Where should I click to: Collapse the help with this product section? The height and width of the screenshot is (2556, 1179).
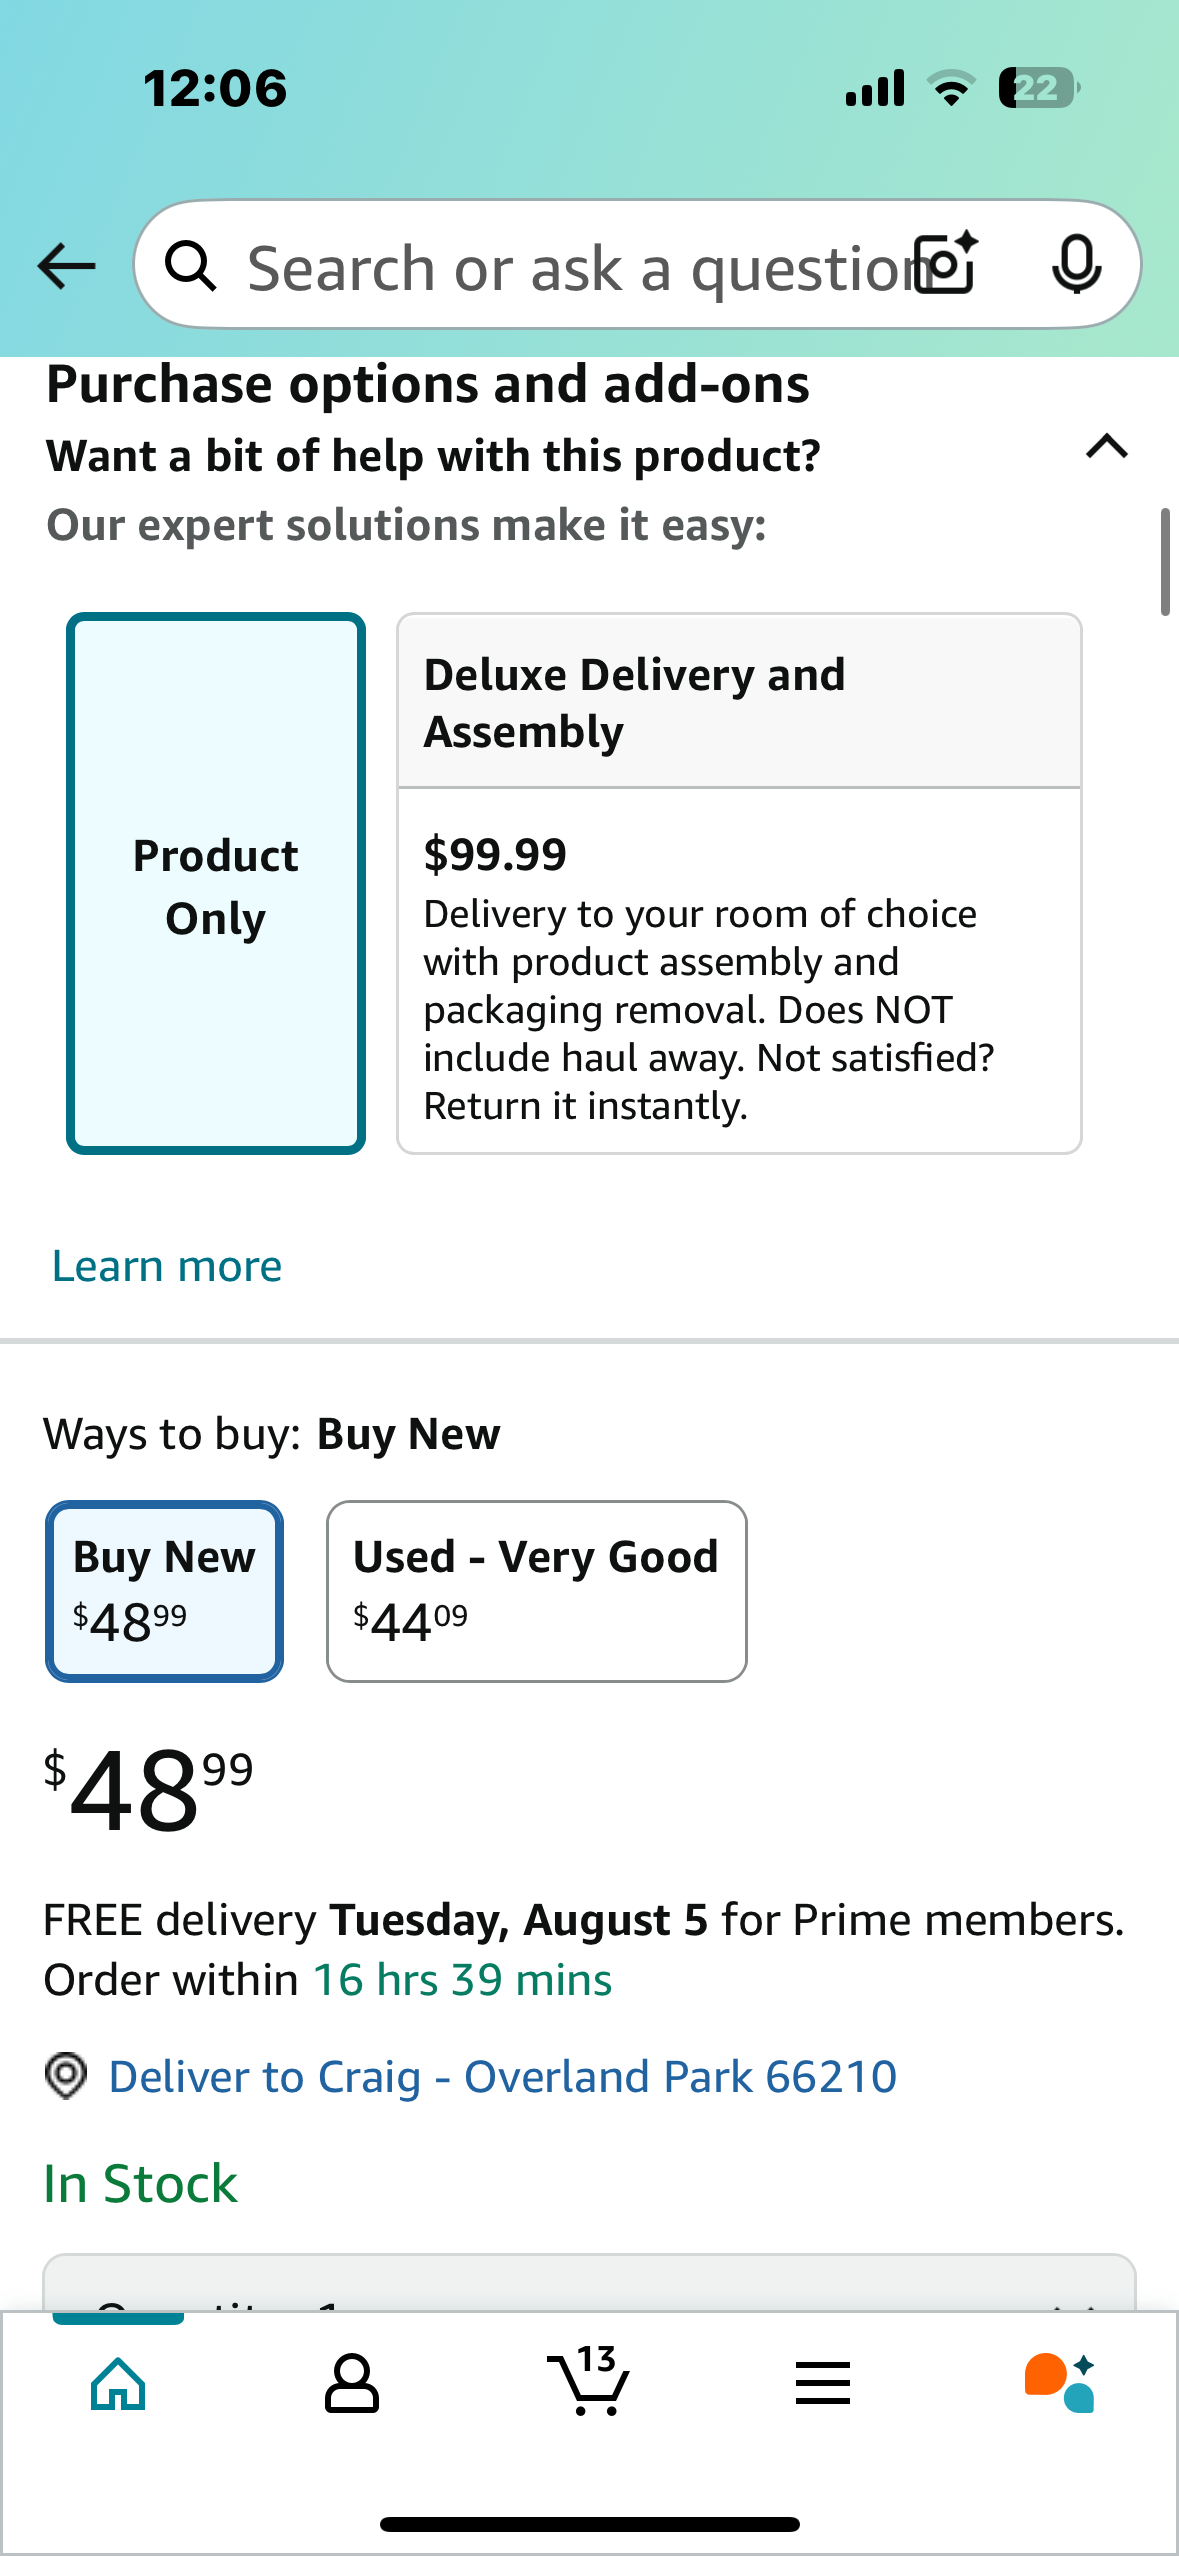[1106, 446]
